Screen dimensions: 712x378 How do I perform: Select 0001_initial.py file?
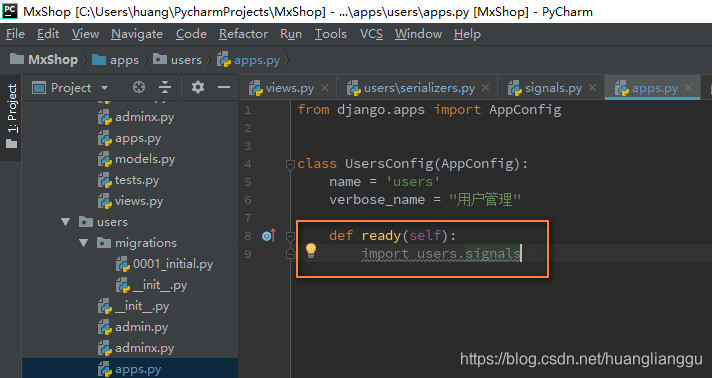(164, 264)
